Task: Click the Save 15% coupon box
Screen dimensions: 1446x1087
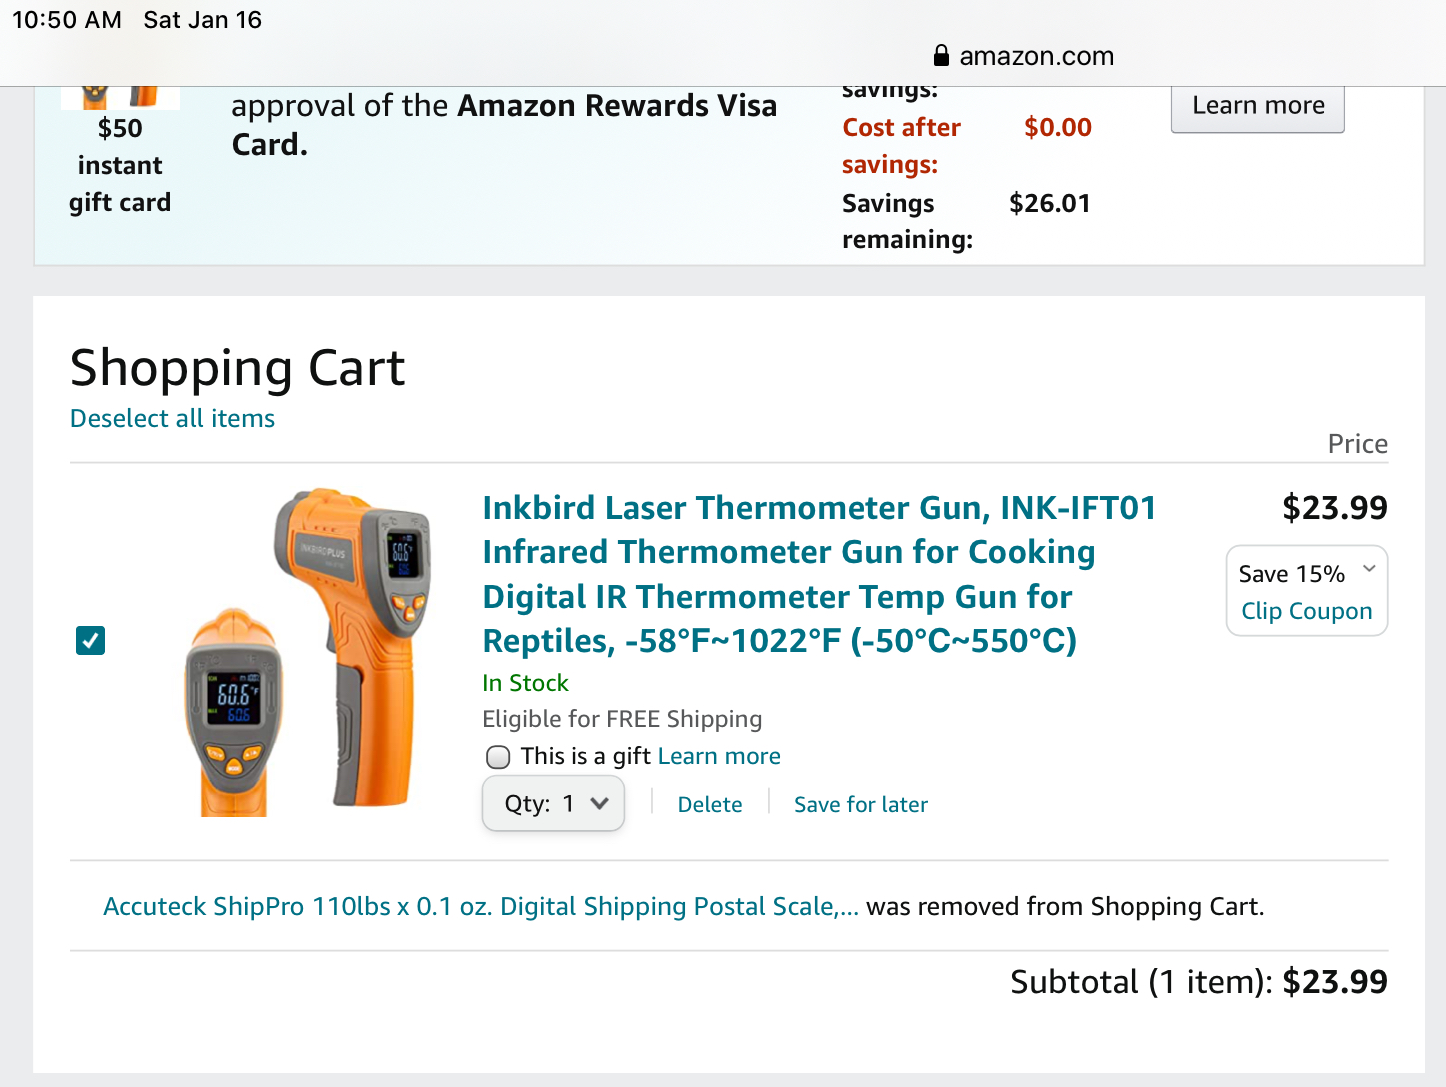Action: click(1307, 591)
